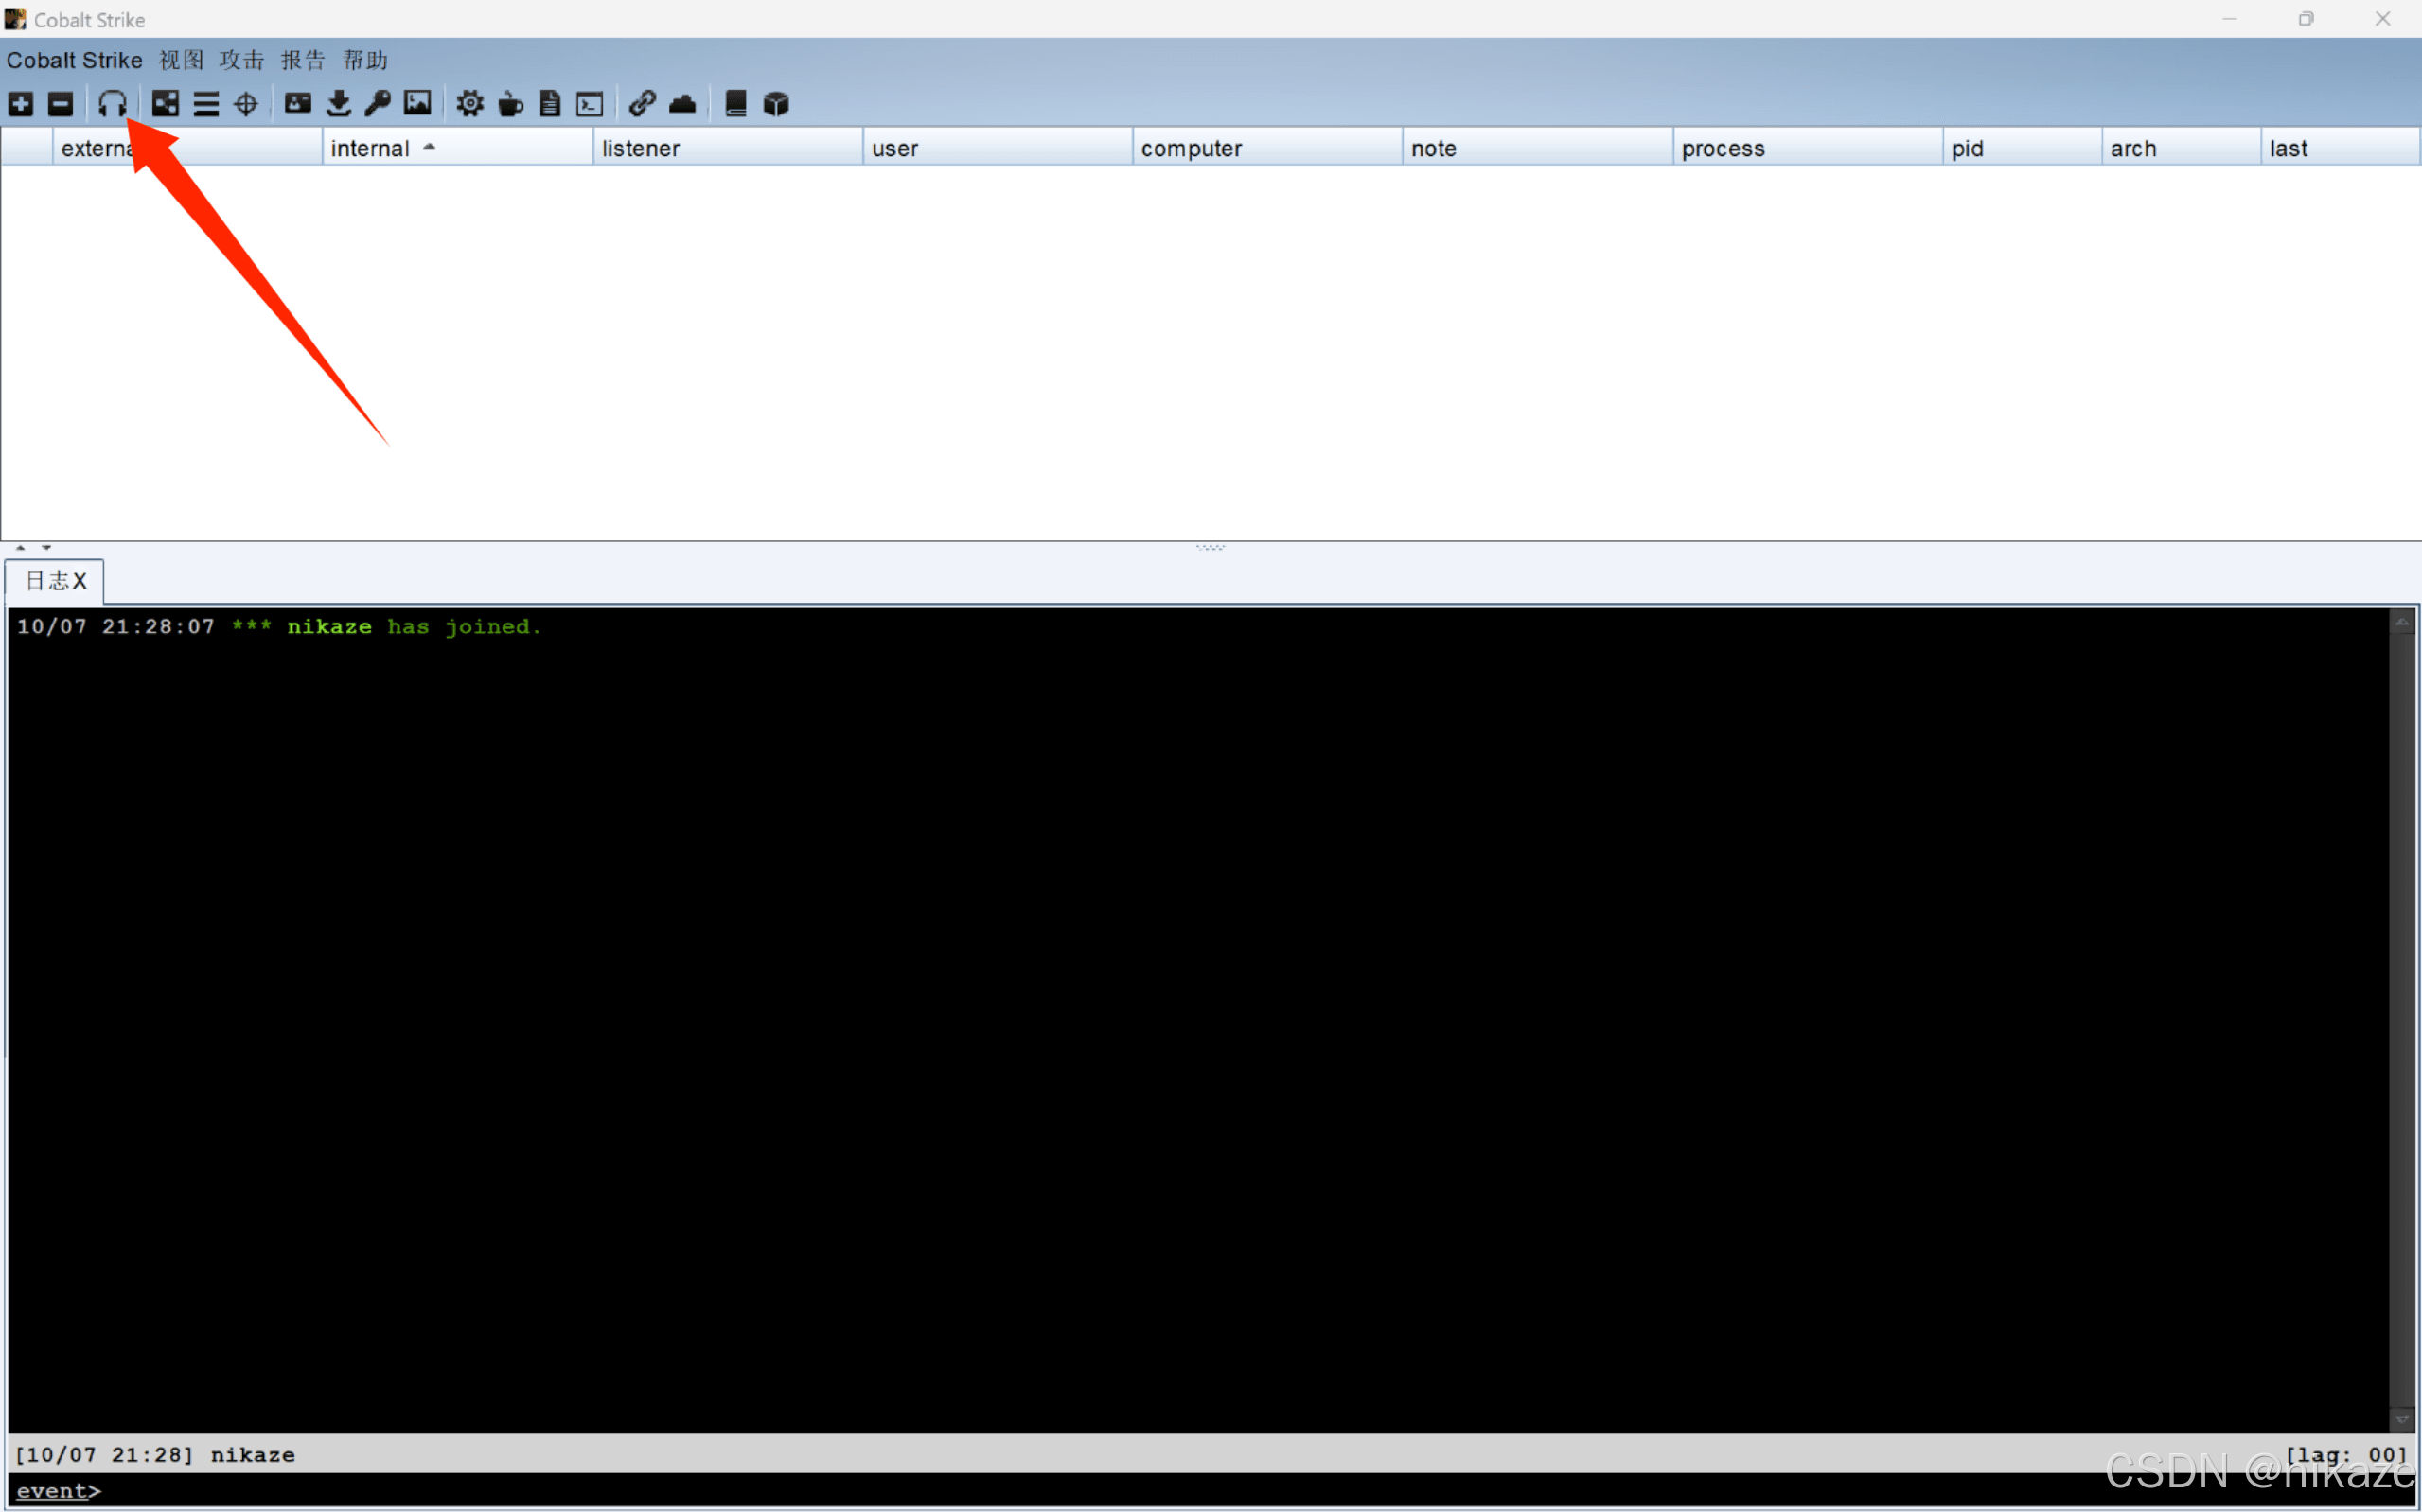Click the minus disconnect icon
The image size is (2422, 1512).
point(61,103)
